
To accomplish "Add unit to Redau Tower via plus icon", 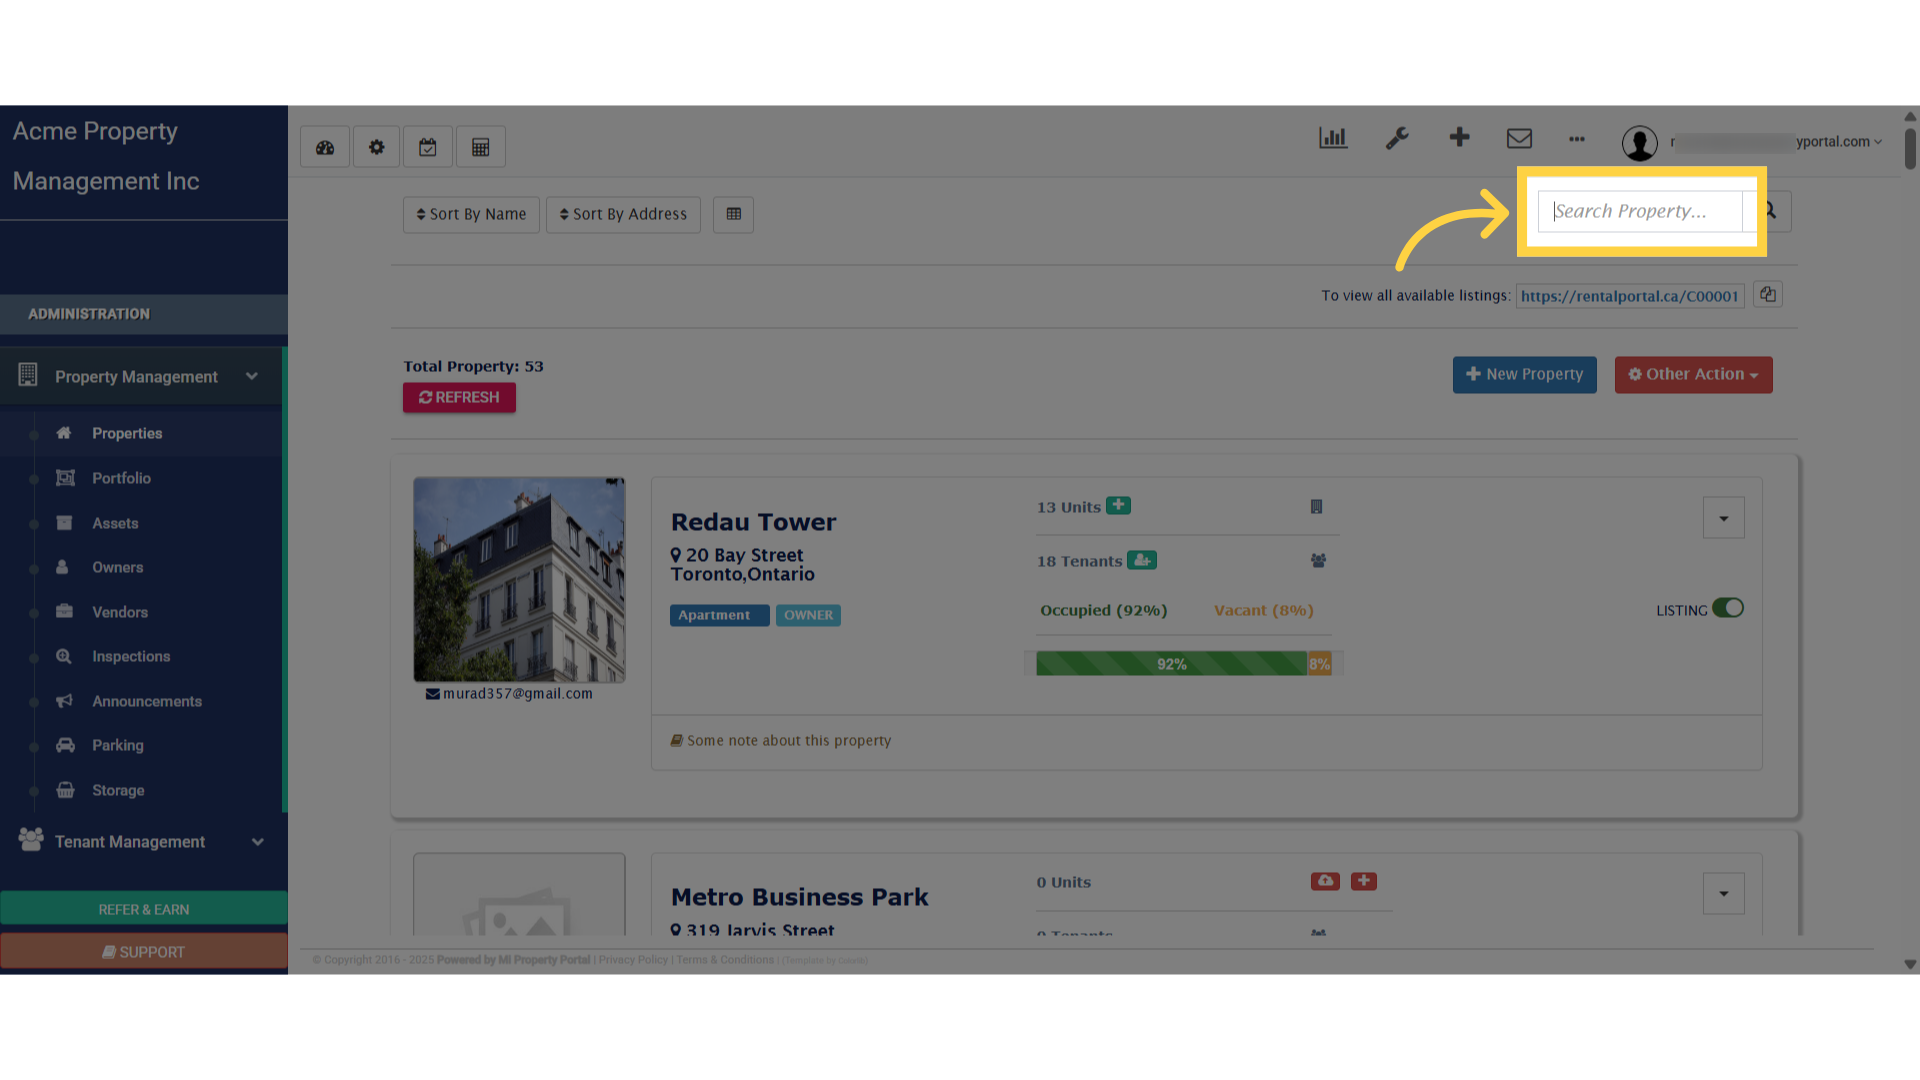I will [x=1119, y=506].
